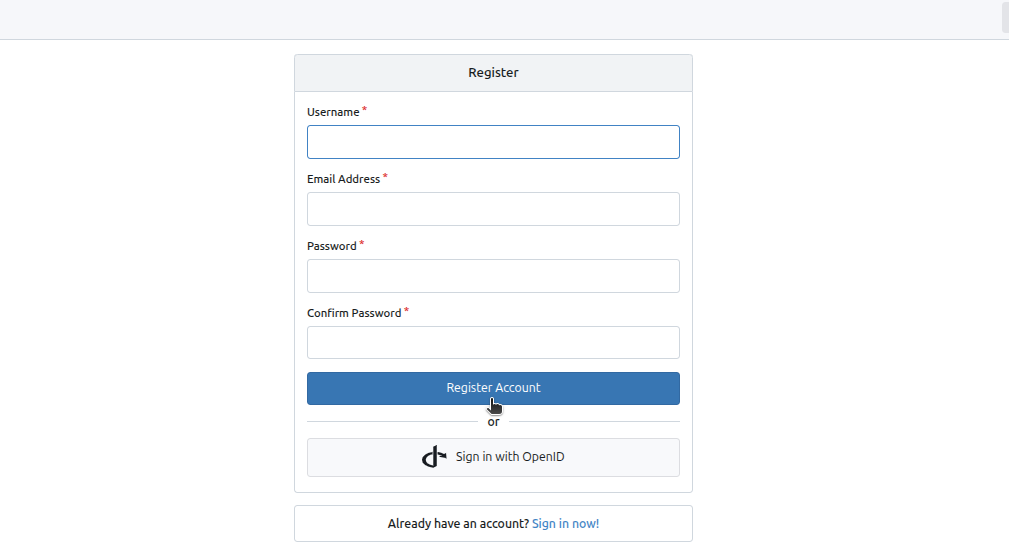Image resolution: width=1009 pixels, height=546 pixels.
Task: Click the 'or' divider text
Action: pyautogui.click(x=494, y=422)
